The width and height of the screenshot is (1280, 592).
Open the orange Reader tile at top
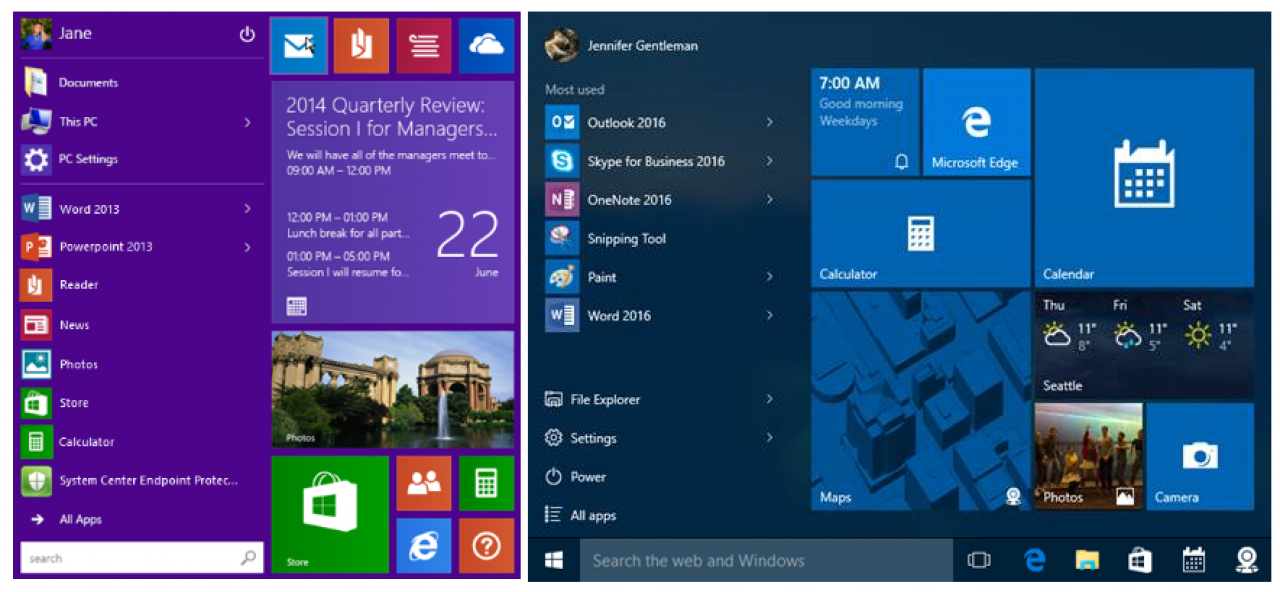(x=361, y=45)
